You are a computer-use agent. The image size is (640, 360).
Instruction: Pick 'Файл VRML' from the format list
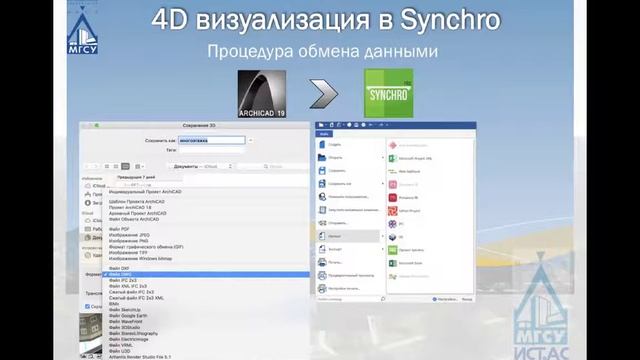(121, 345)
